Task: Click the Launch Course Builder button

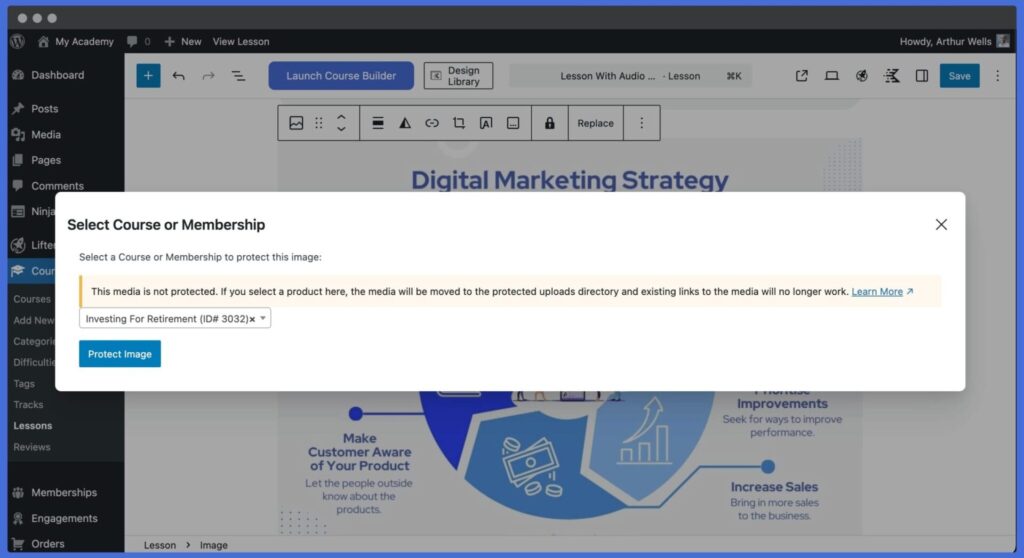Action: 341,76
